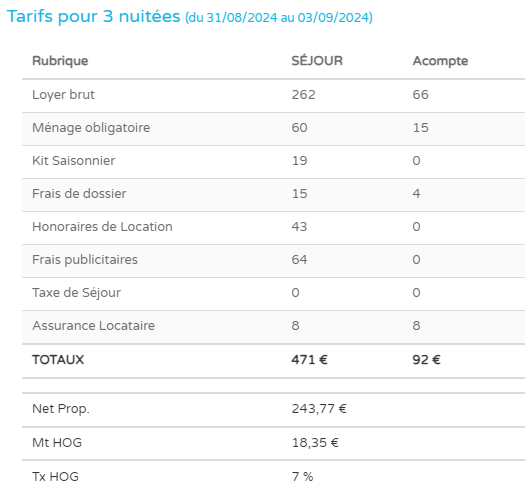Click the Kit Saisonnier séjour value 19
The image size is (532, 492).
[x=299, y=160]
